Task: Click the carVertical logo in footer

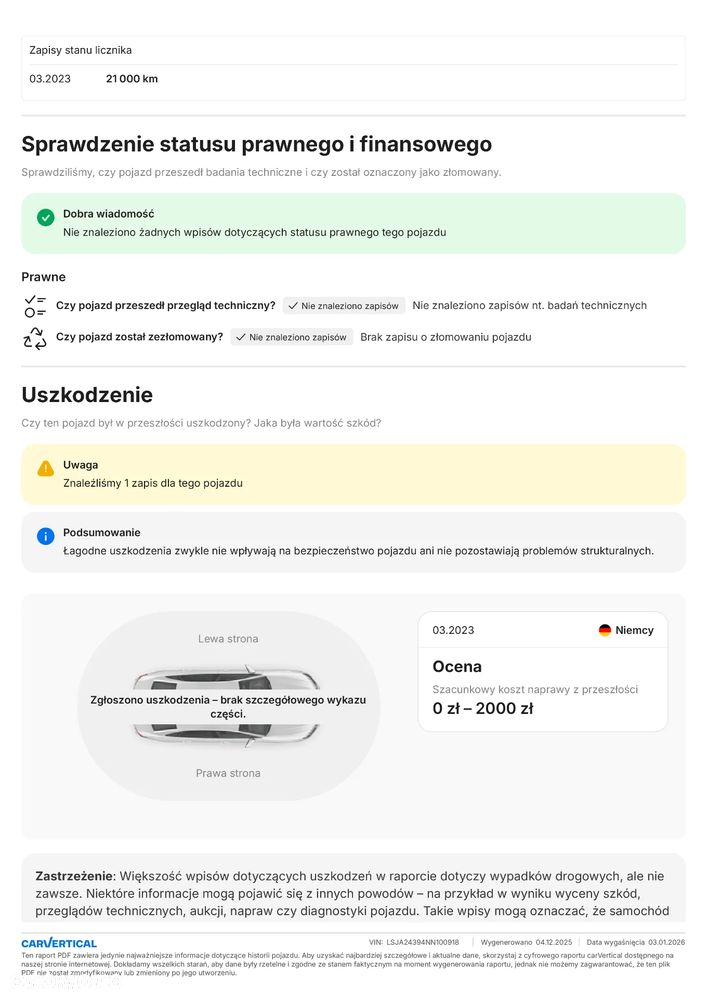Action: tap(59, 943)
